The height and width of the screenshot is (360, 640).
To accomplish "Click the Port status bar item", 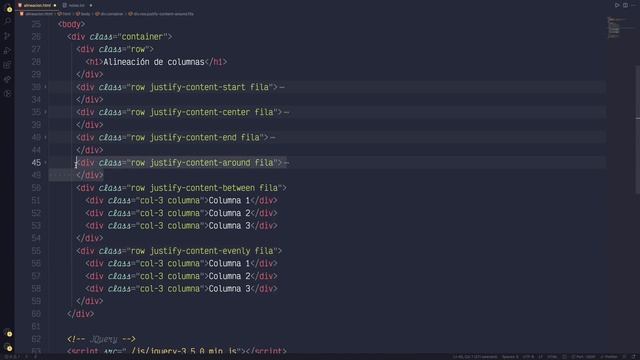I will pos(584,357).
